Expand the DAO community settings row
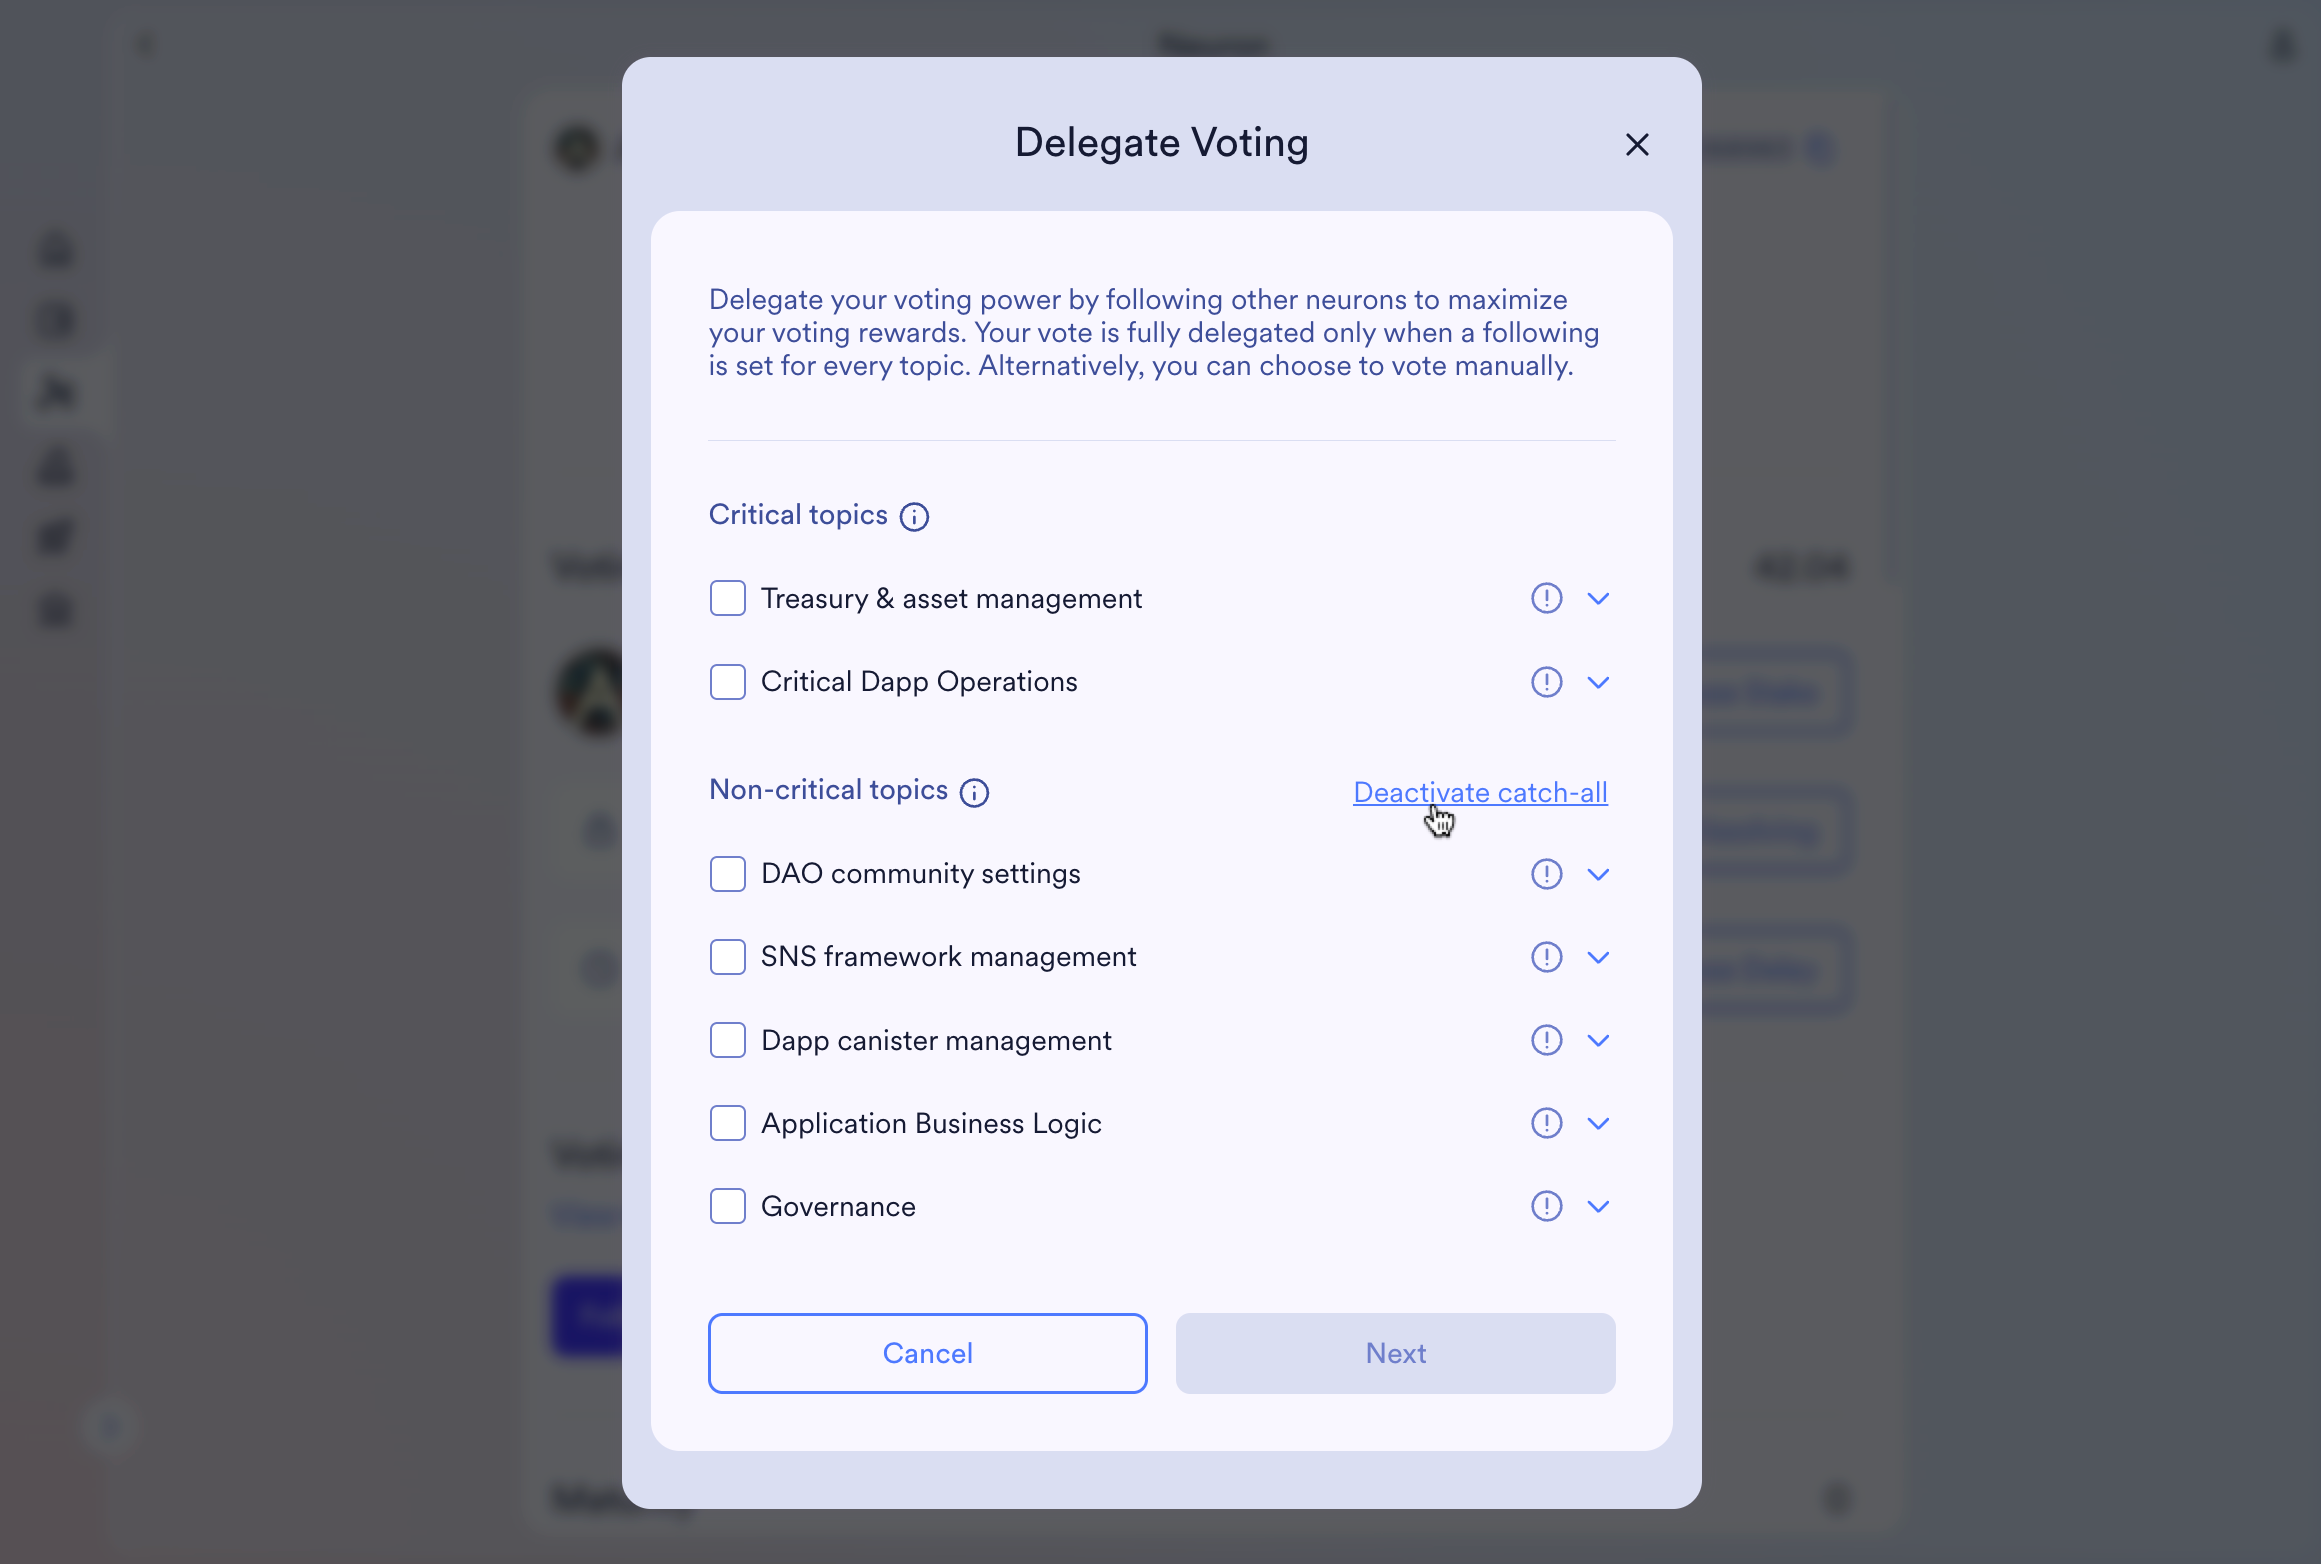The width and height of the screenshot is (2321, 1564). [1598, 874]
